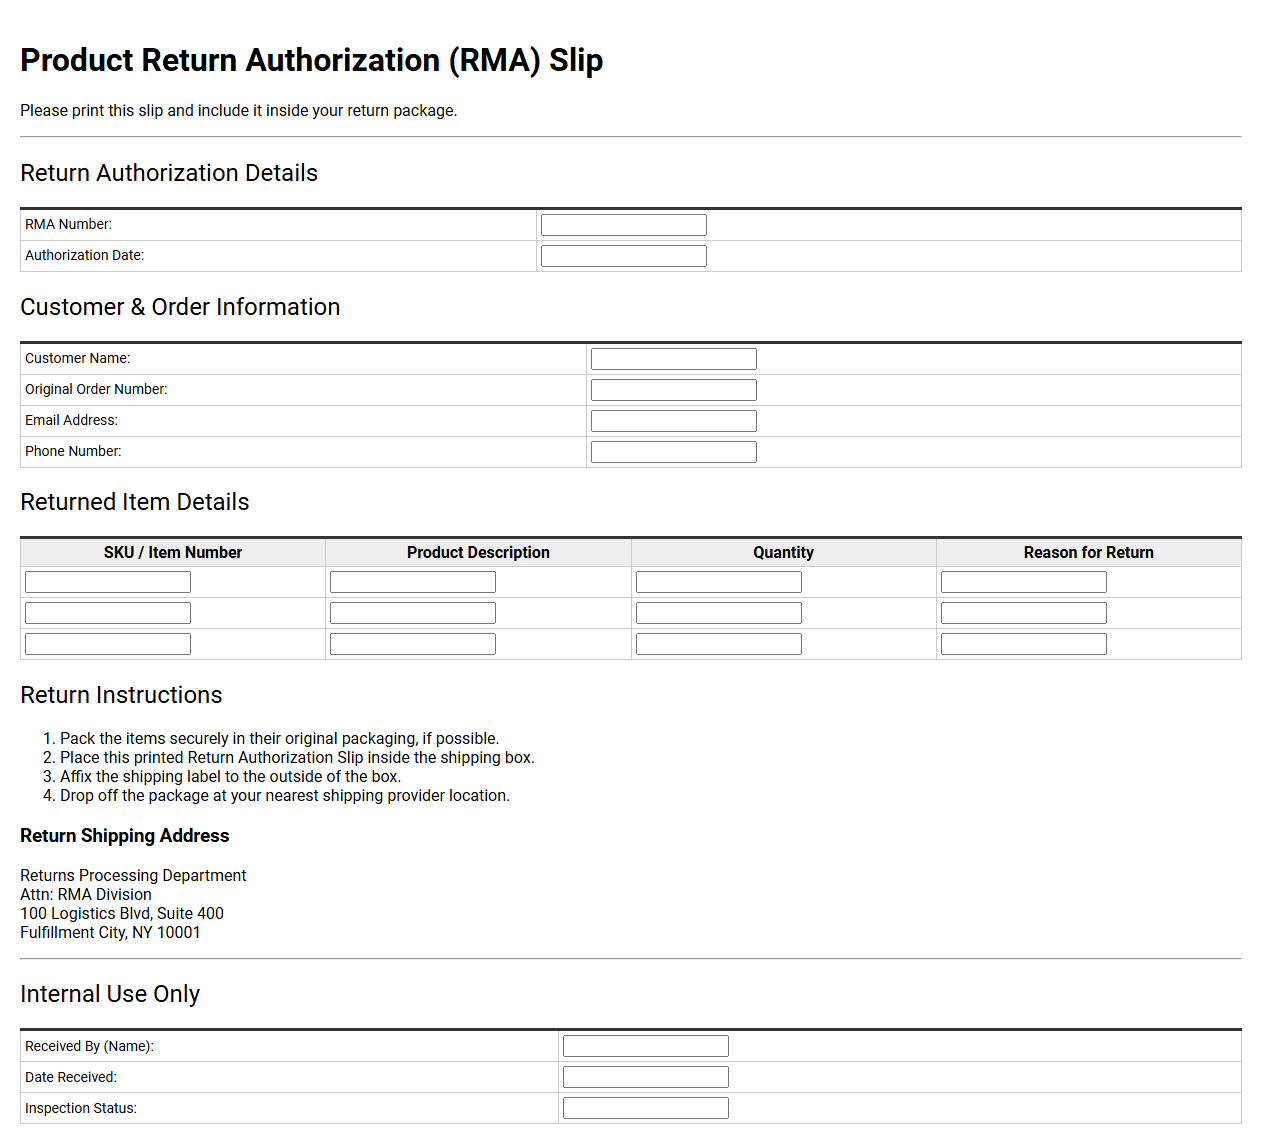Click the 'Please print this slip' intro sentence
Viewport: 1262px width, 1144px height.
click(239, 111)
